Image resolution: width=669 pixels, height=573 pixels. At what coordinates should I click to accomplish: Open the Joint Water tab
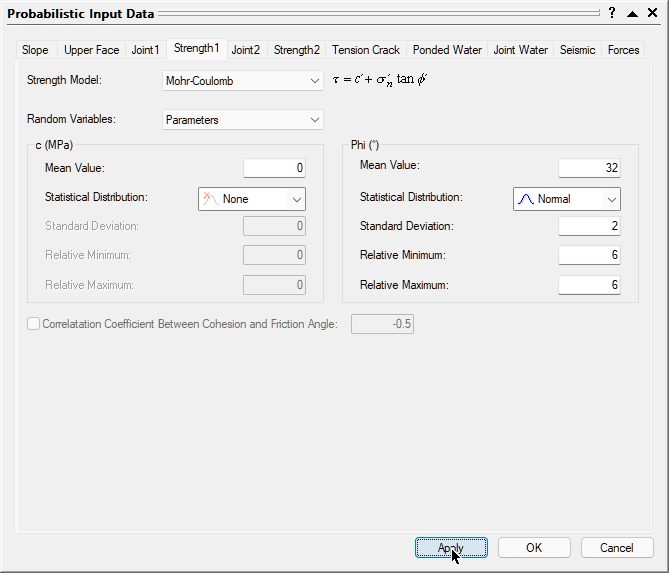pyautogui.click(x=521, y=50)
